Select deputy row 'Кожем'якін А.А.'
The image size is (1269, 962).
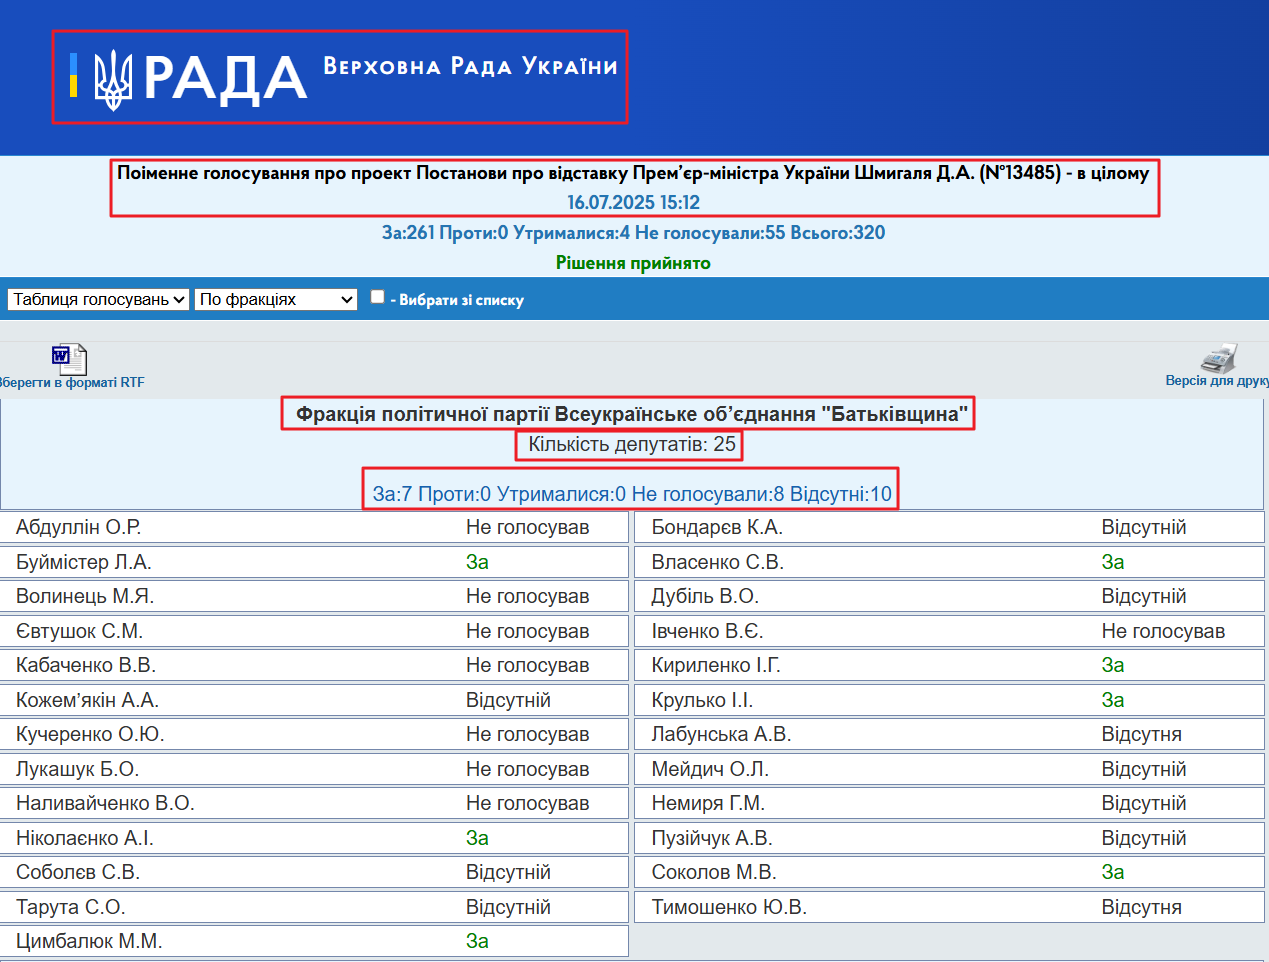tap(315, 700)
